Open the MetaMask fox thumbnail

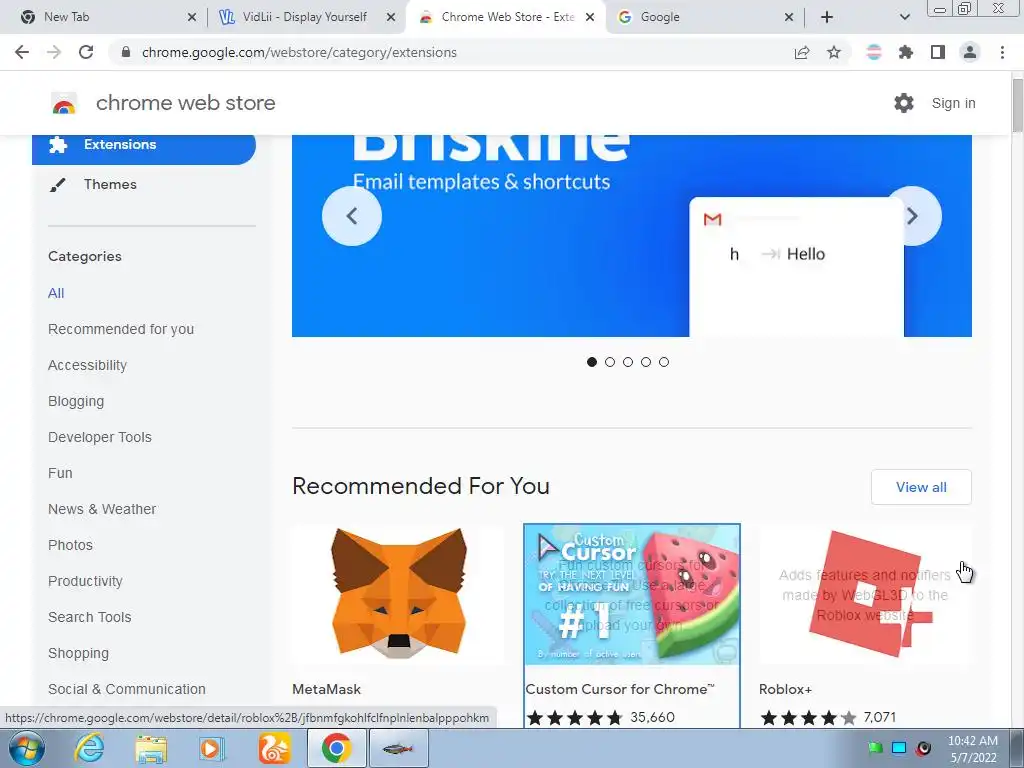click(398, 594)
